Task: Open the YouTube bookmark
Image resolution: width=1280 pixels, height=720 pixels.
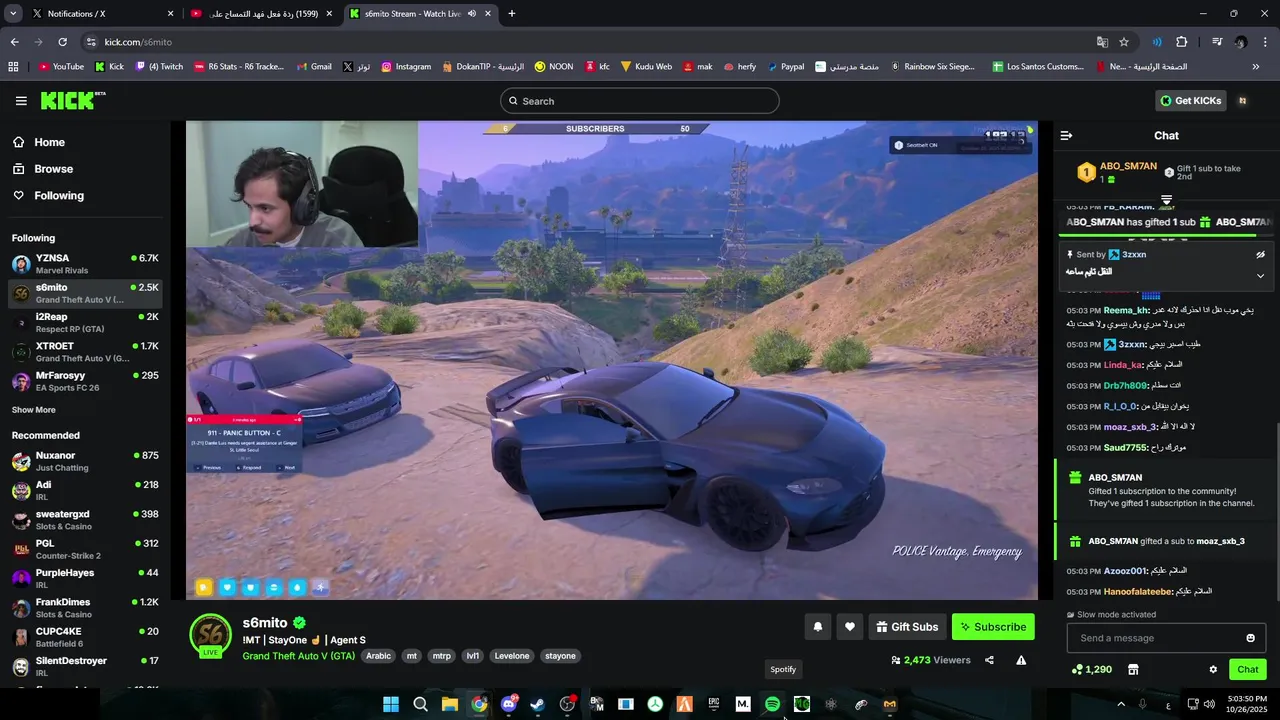Action: [61, 67]
